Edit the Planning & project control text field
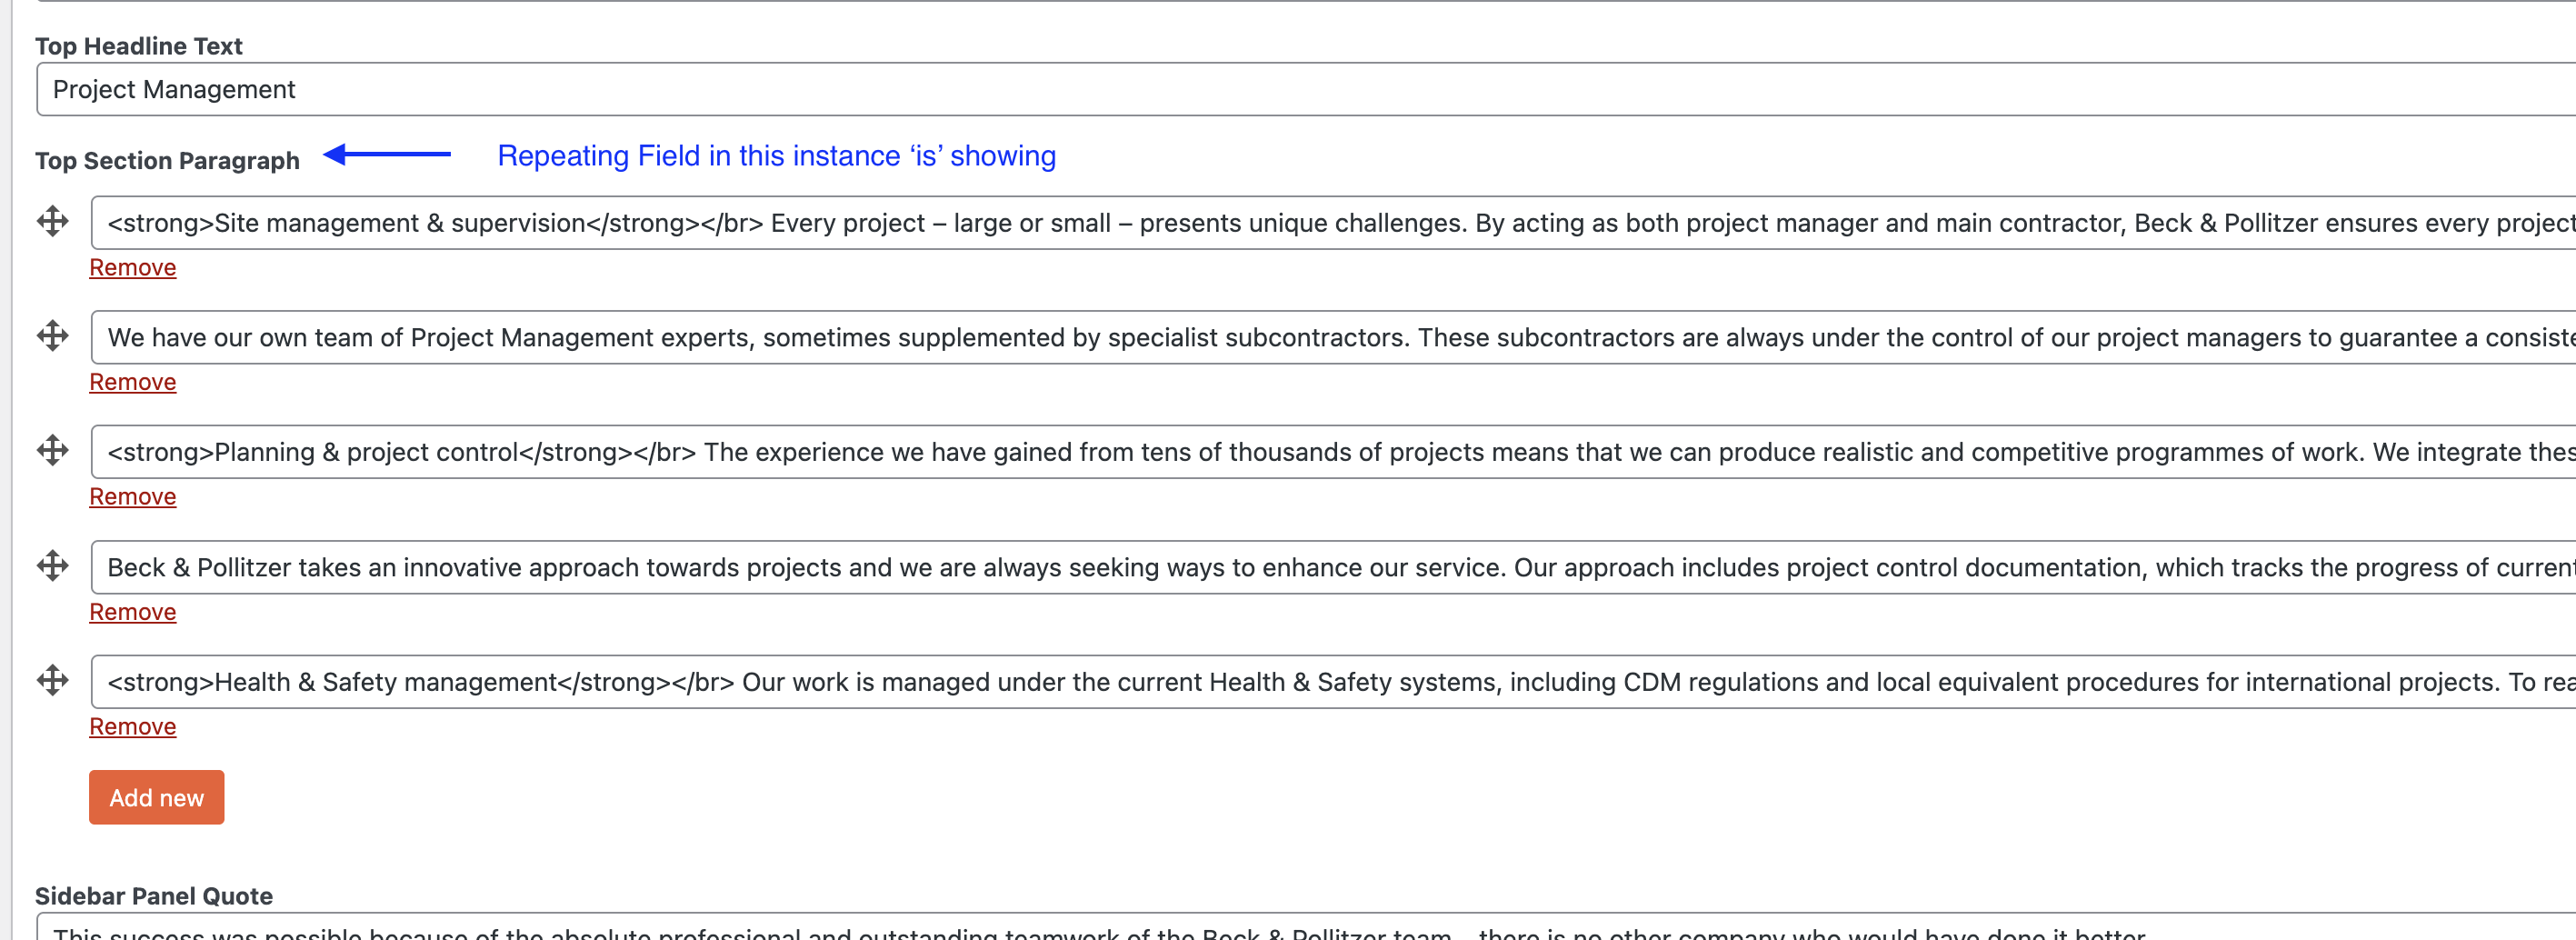The width and height of the screenshot is (2576, 940). tap(1333, 452)
